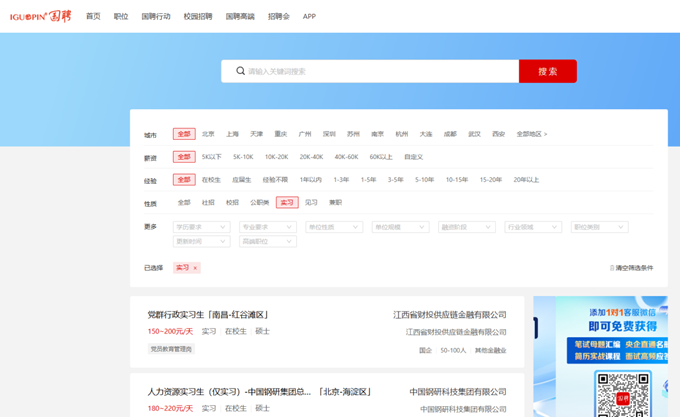Viewport: 680px width, 417px height.
Task: Select the 成都 city filter
Action: click(x=450, y=134)
